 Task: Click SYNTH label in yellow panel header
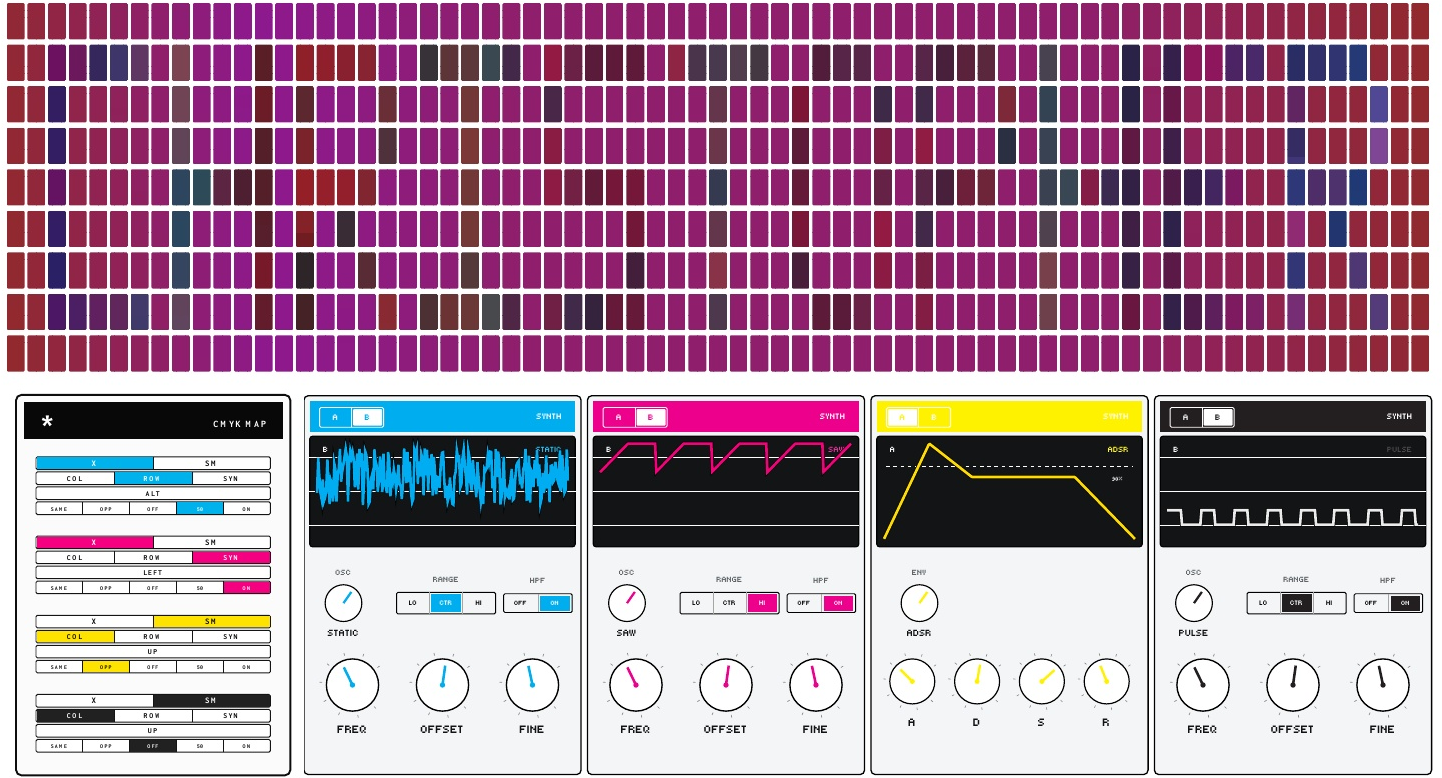coord(1116,417)
